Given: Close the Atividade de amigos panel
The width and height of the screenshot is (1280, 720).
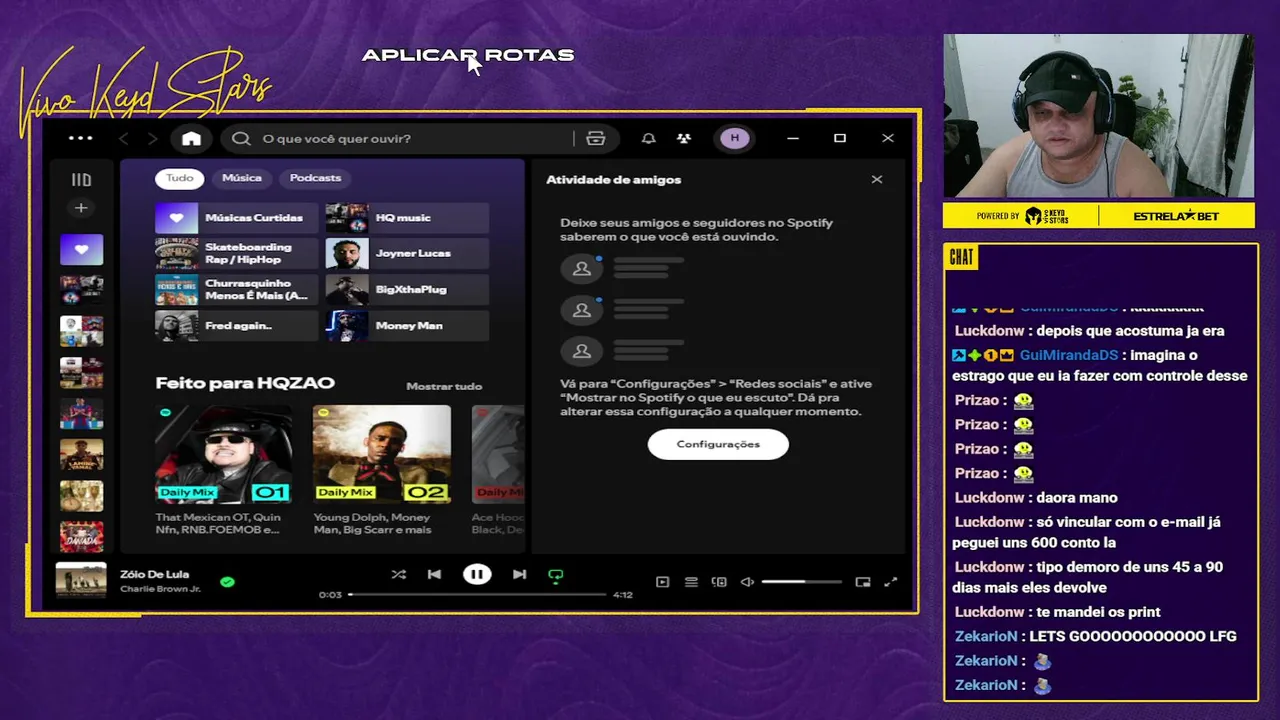Looking at the screenshot, I should tap(877, 180).
